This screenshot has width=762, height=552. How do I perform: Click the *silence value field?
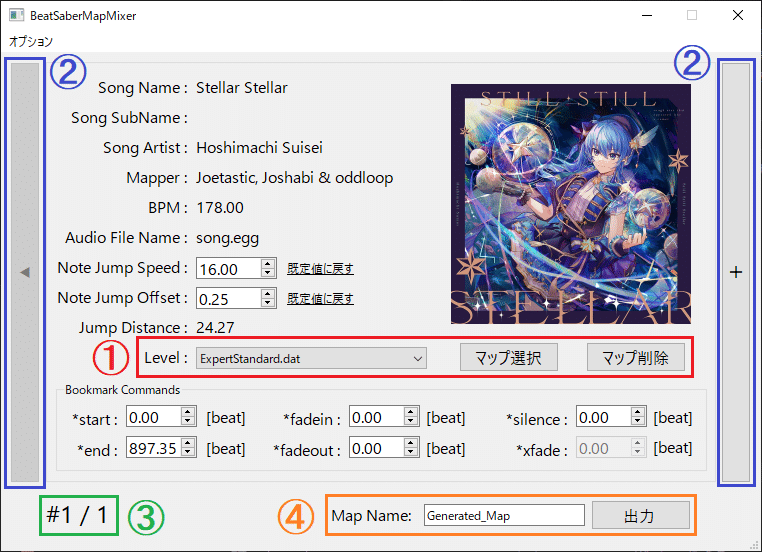(x=604, y=417)
